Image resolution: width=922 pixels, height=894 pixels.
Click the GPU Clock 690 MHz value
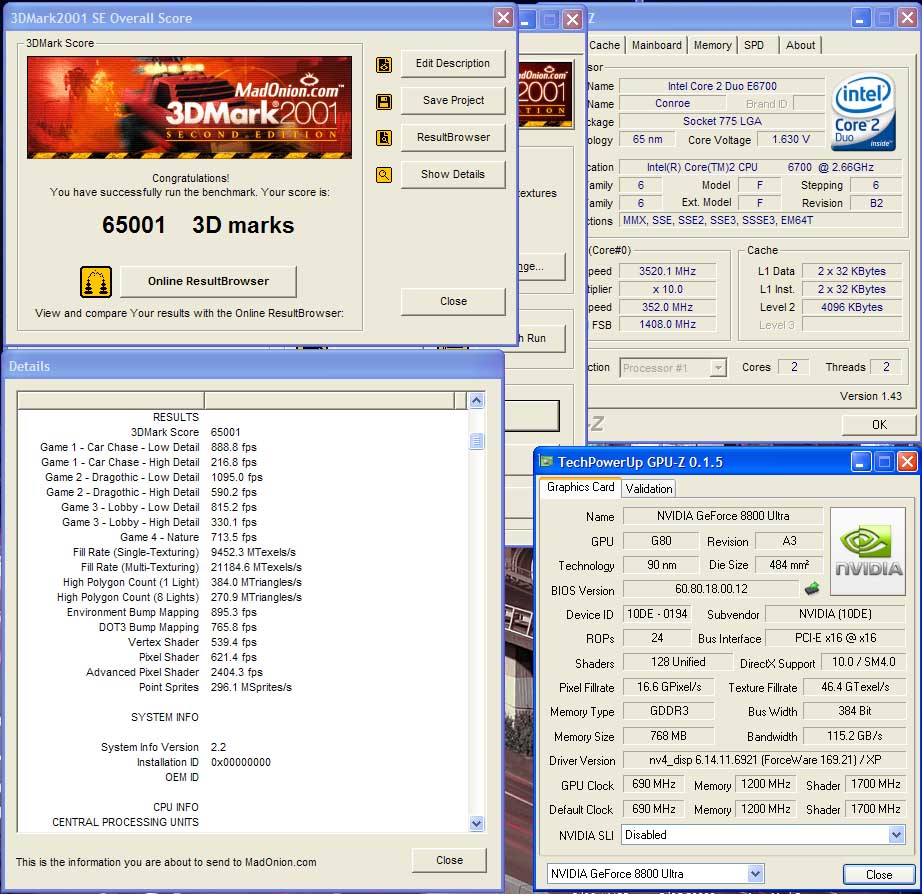point(653,784)
